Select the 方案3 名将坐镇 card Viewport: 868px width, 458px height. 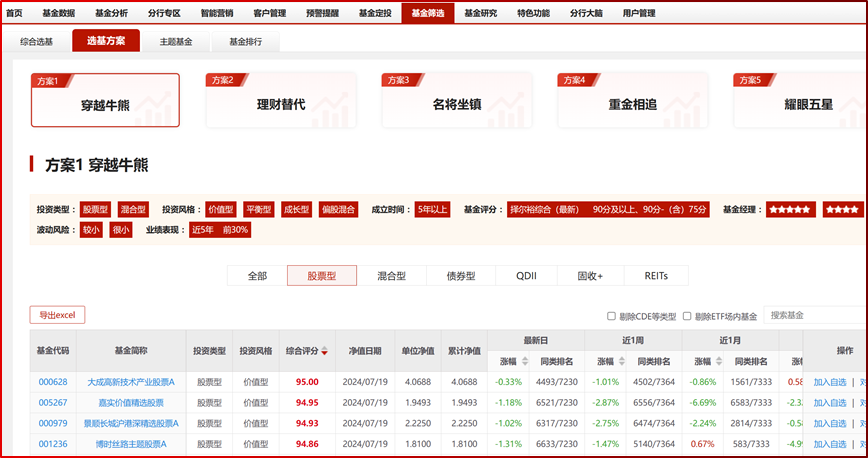(x=457, y=100)
